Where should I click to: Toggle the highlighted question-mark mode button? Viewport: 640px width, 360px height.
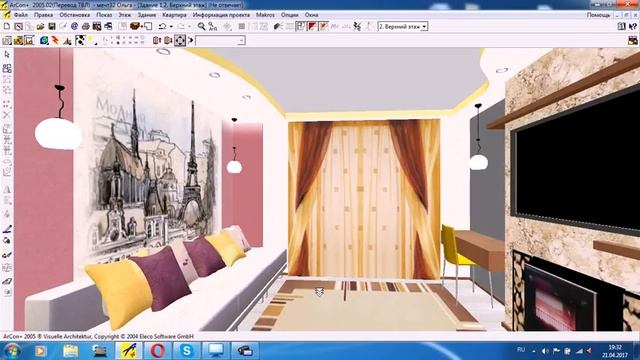(301, 26)
